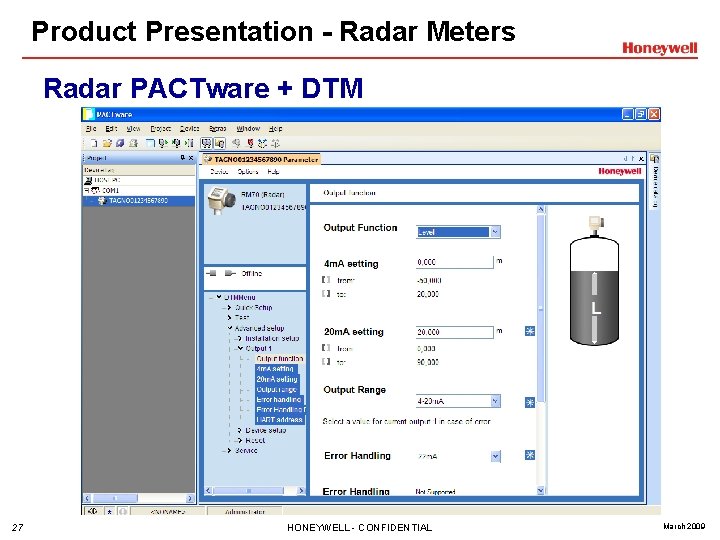Open the Window menu
The image size is (720, 540).
pos(248,129)
